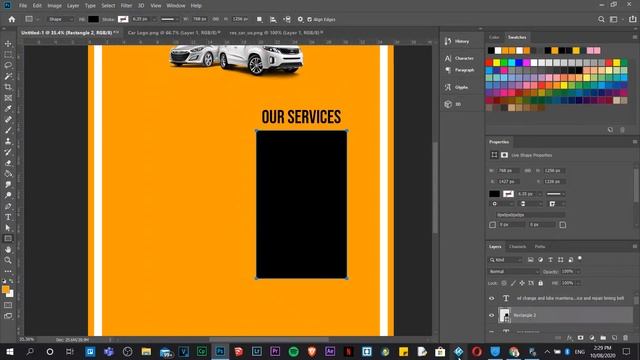Select the Move tool
The image size is (640, 360).
(8, 44)
